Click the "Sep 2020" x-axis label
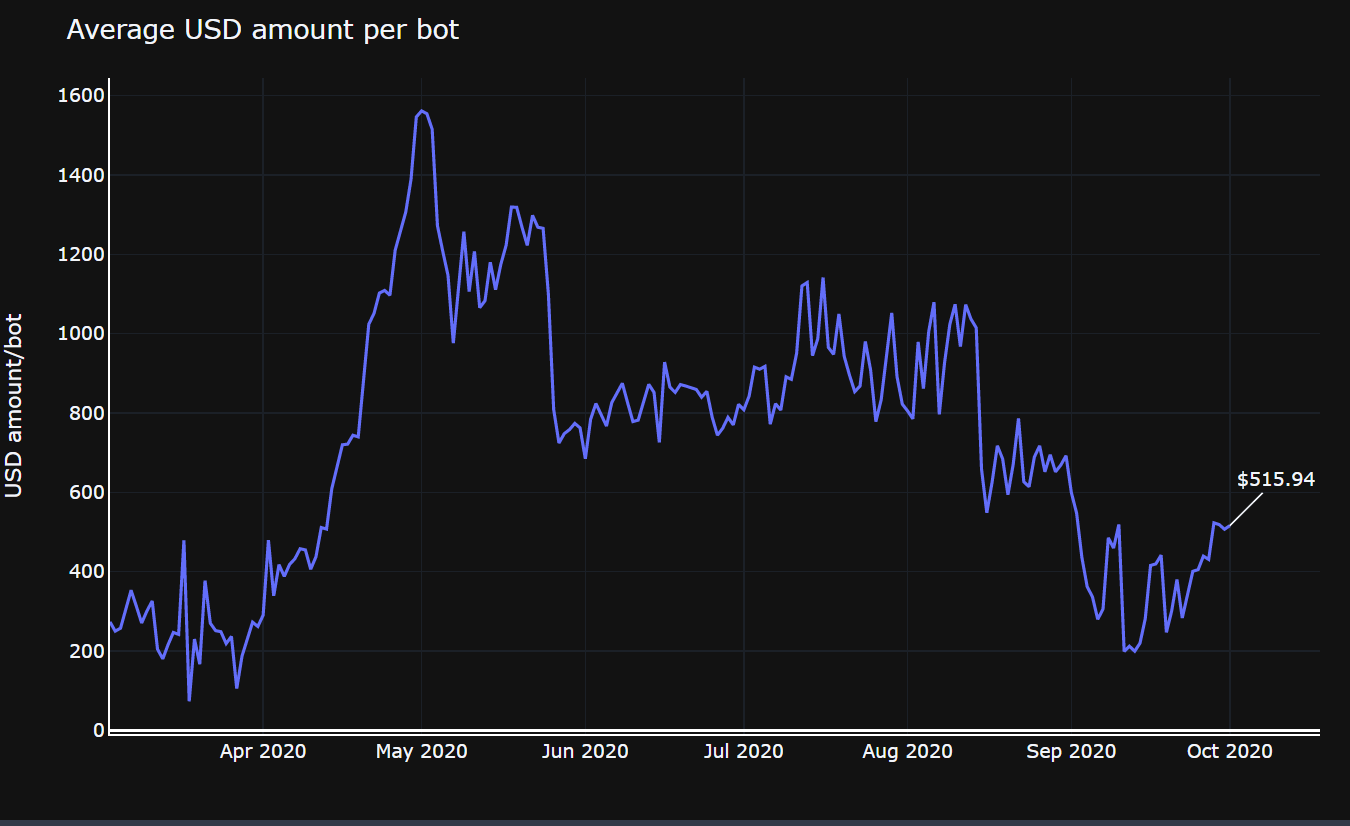 pos(1071,751)
